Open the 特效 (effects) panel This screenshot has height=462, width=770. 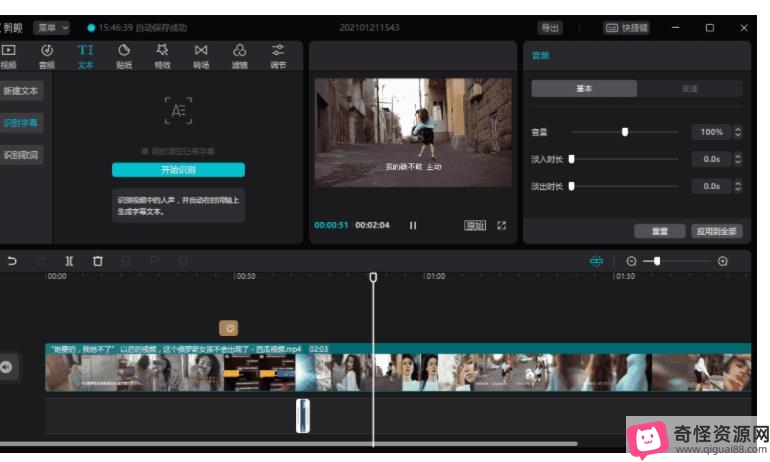(x=162, y=55)
